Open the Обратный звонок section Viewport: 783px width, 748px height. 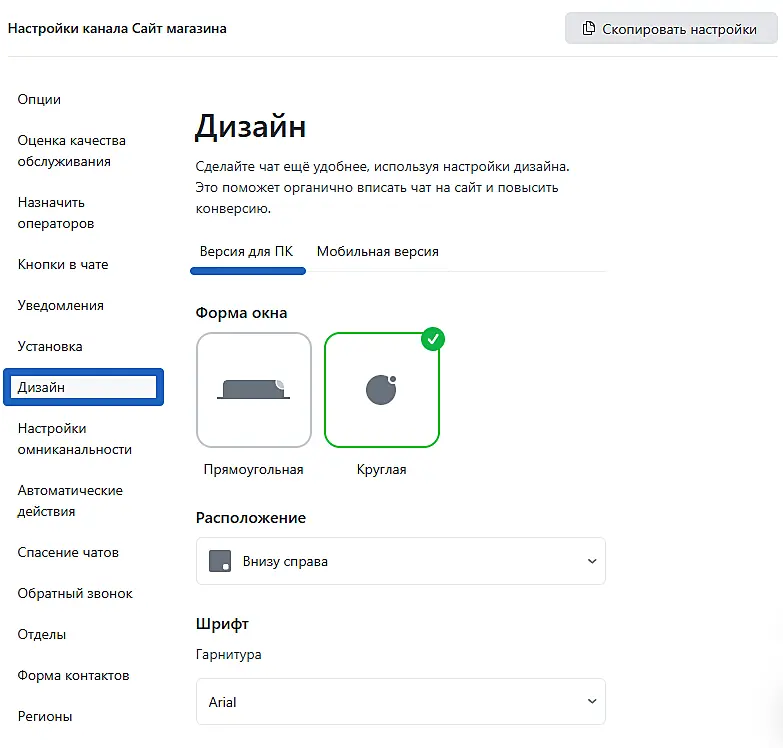(75, 594)
